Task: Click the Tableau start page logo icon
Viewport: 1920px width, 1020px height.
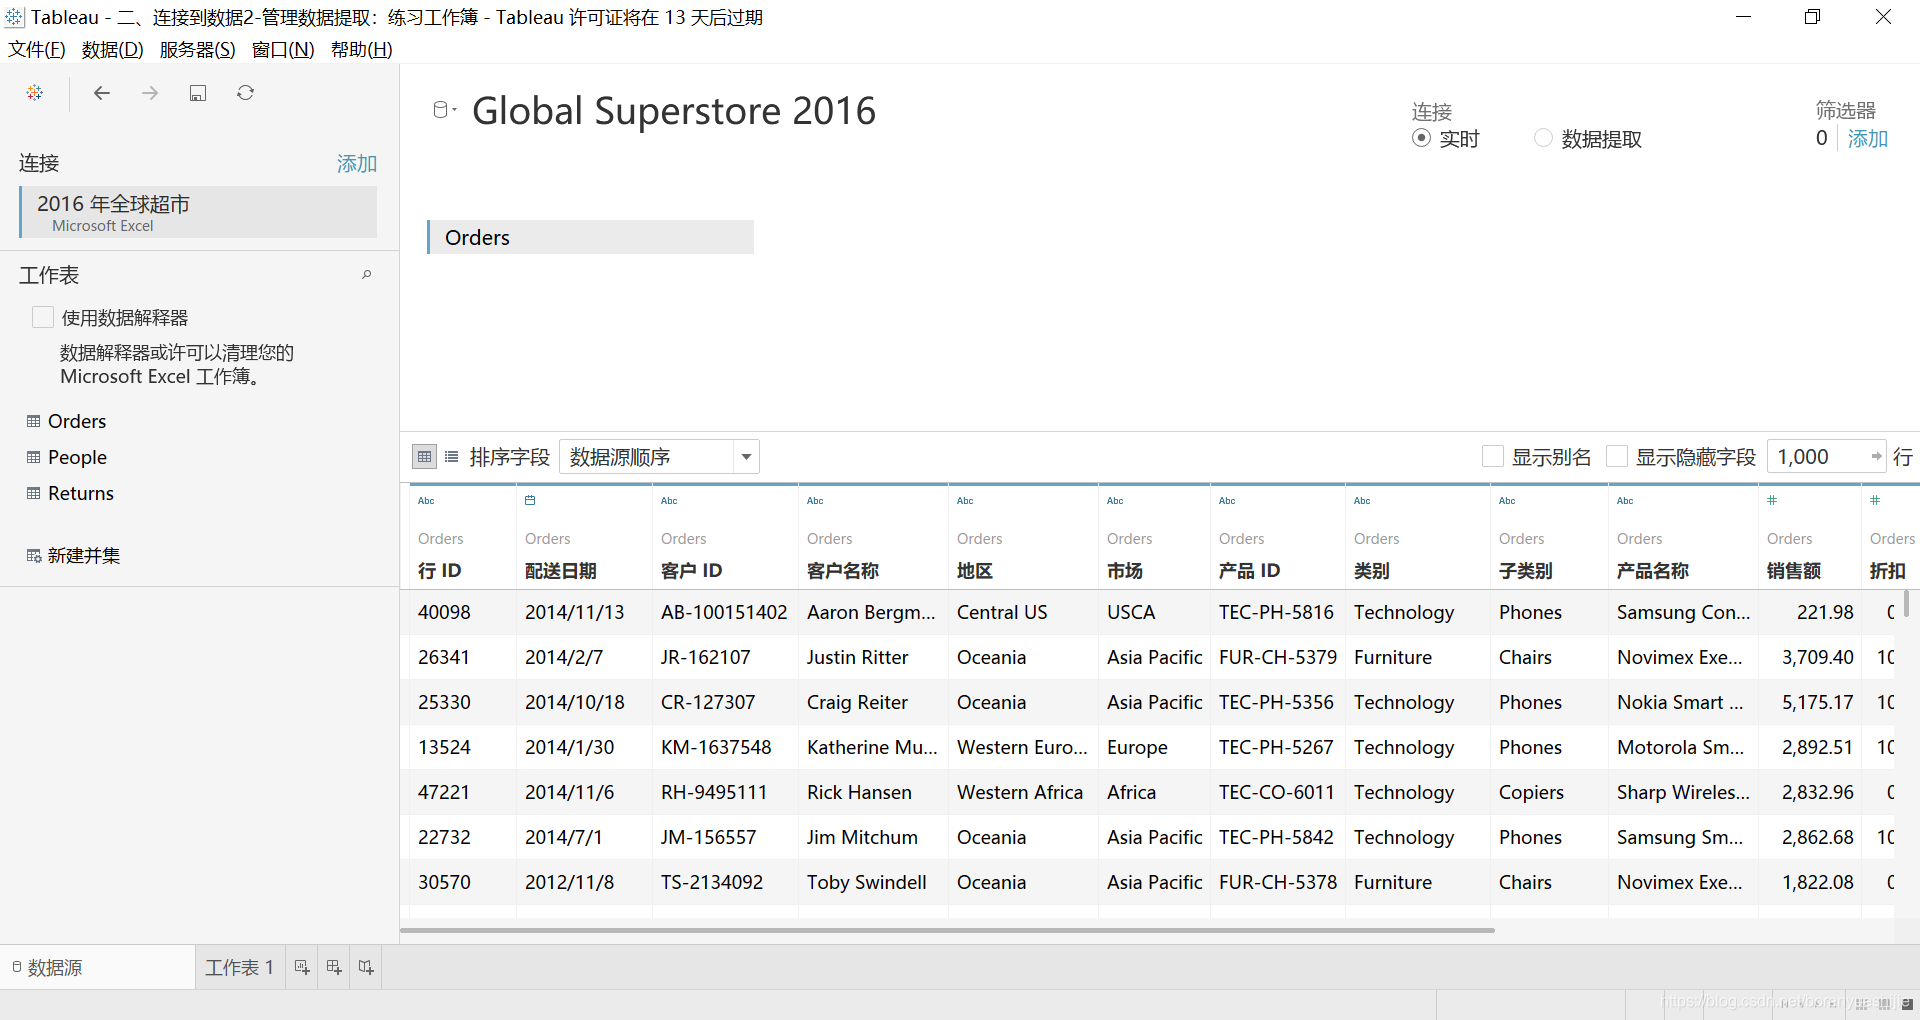Action: click(35, 93)
